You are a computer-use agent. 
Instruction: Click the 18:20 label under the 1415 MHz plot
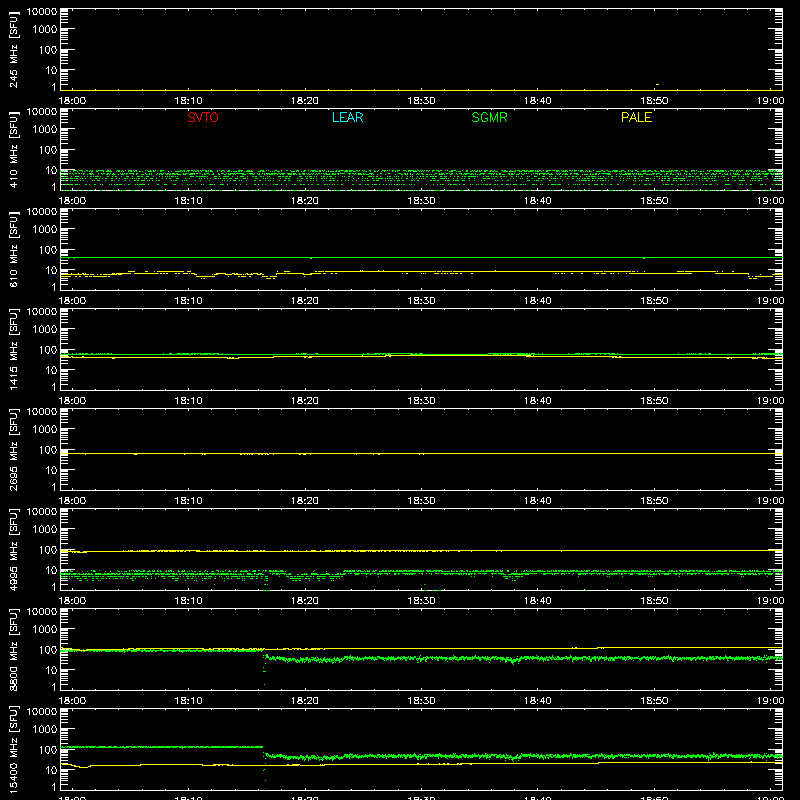coord(305,401)
